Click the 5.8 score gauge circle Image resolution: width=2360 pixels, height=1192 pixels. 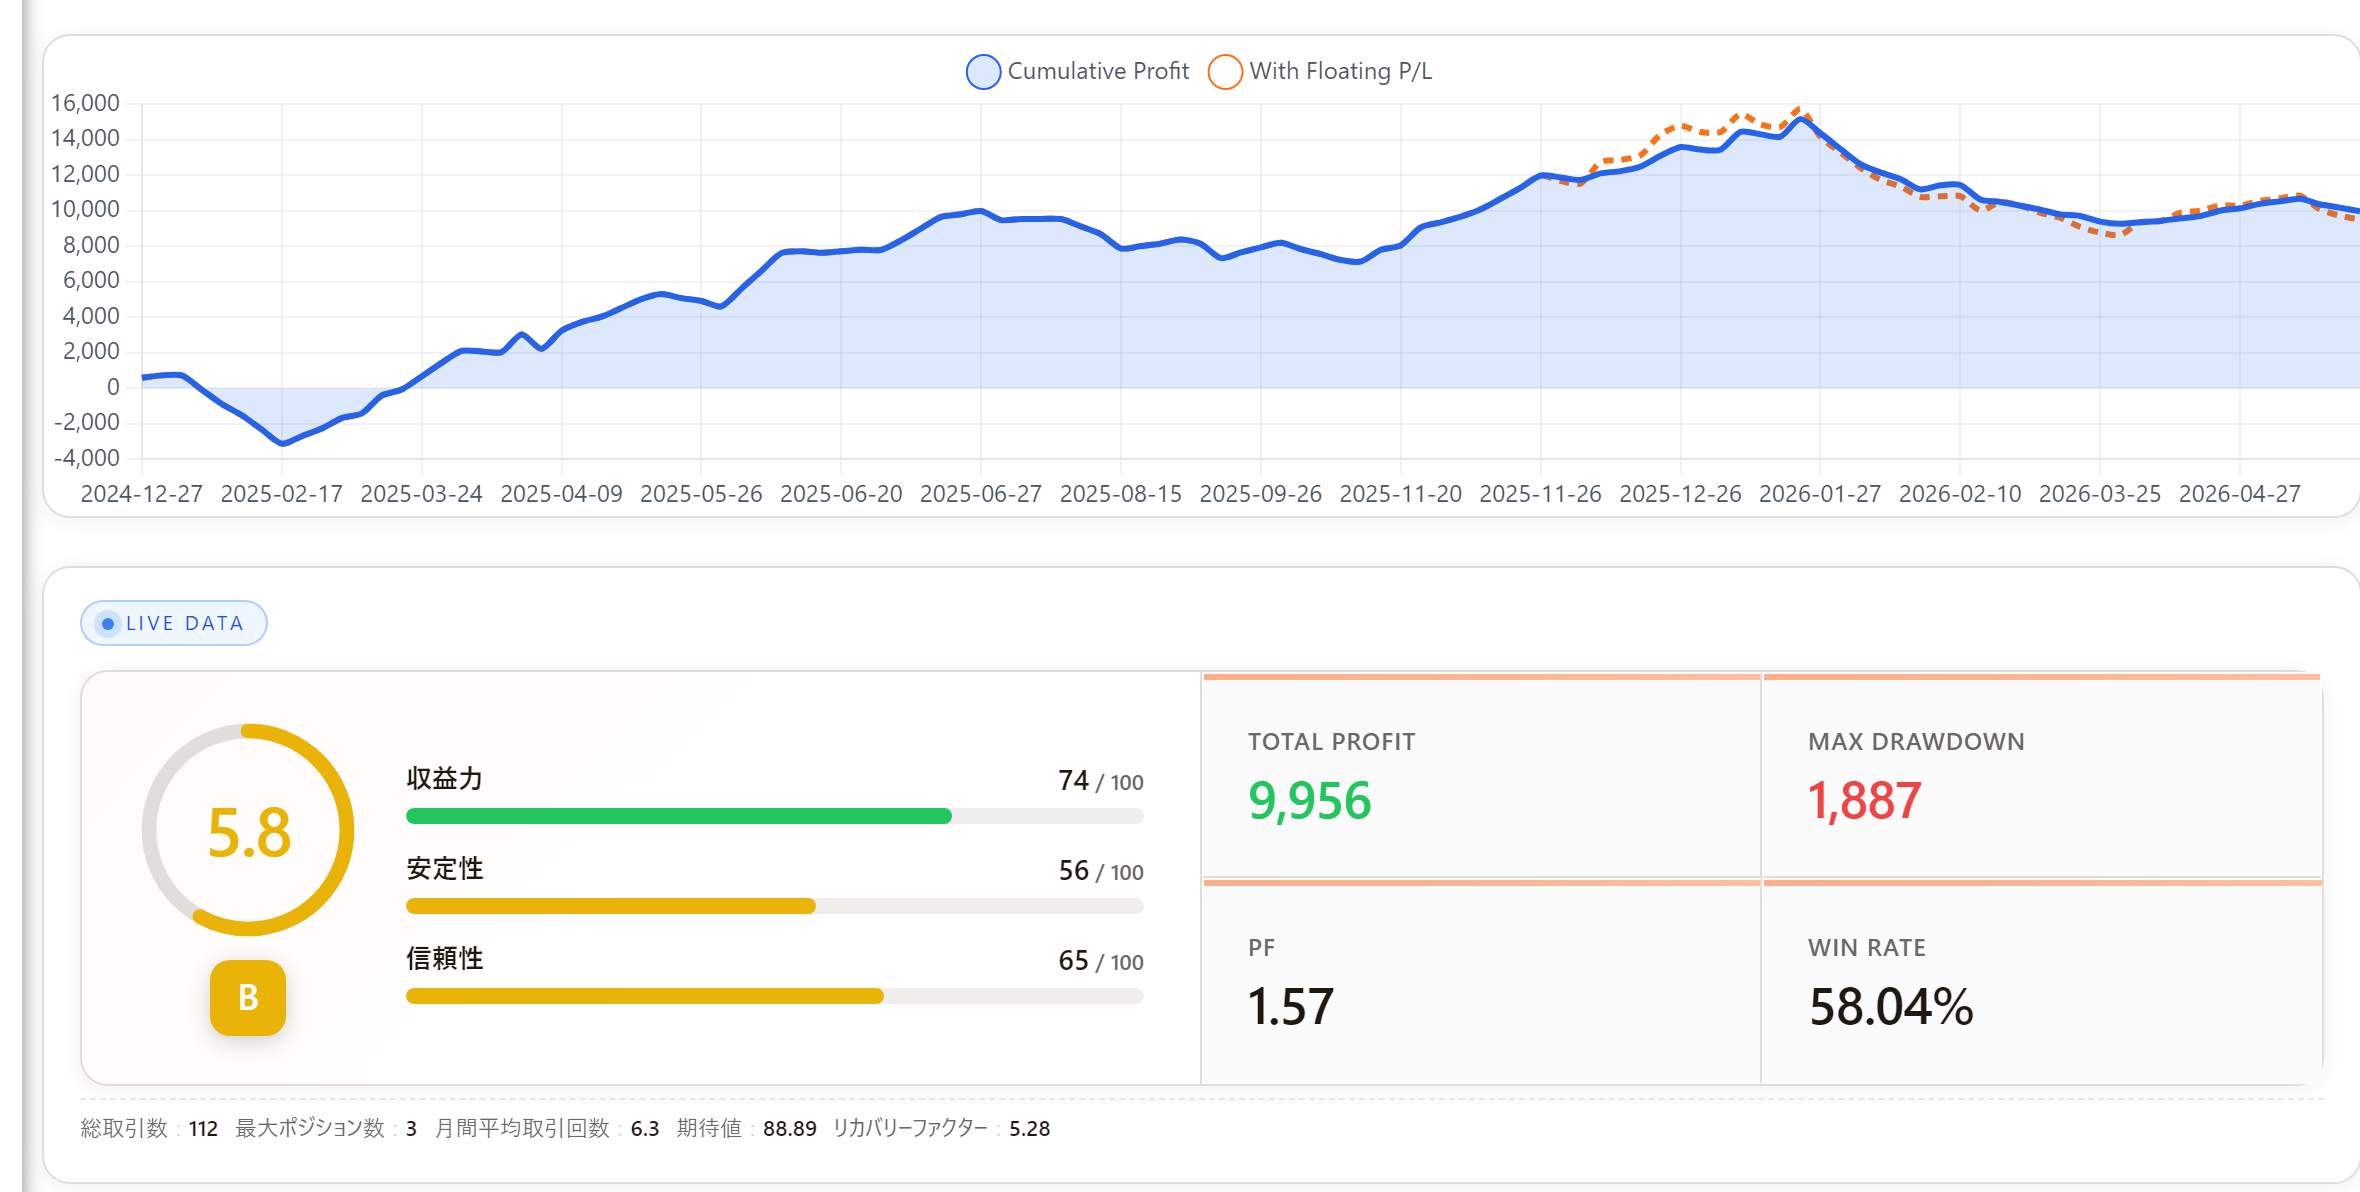[248, 830]
